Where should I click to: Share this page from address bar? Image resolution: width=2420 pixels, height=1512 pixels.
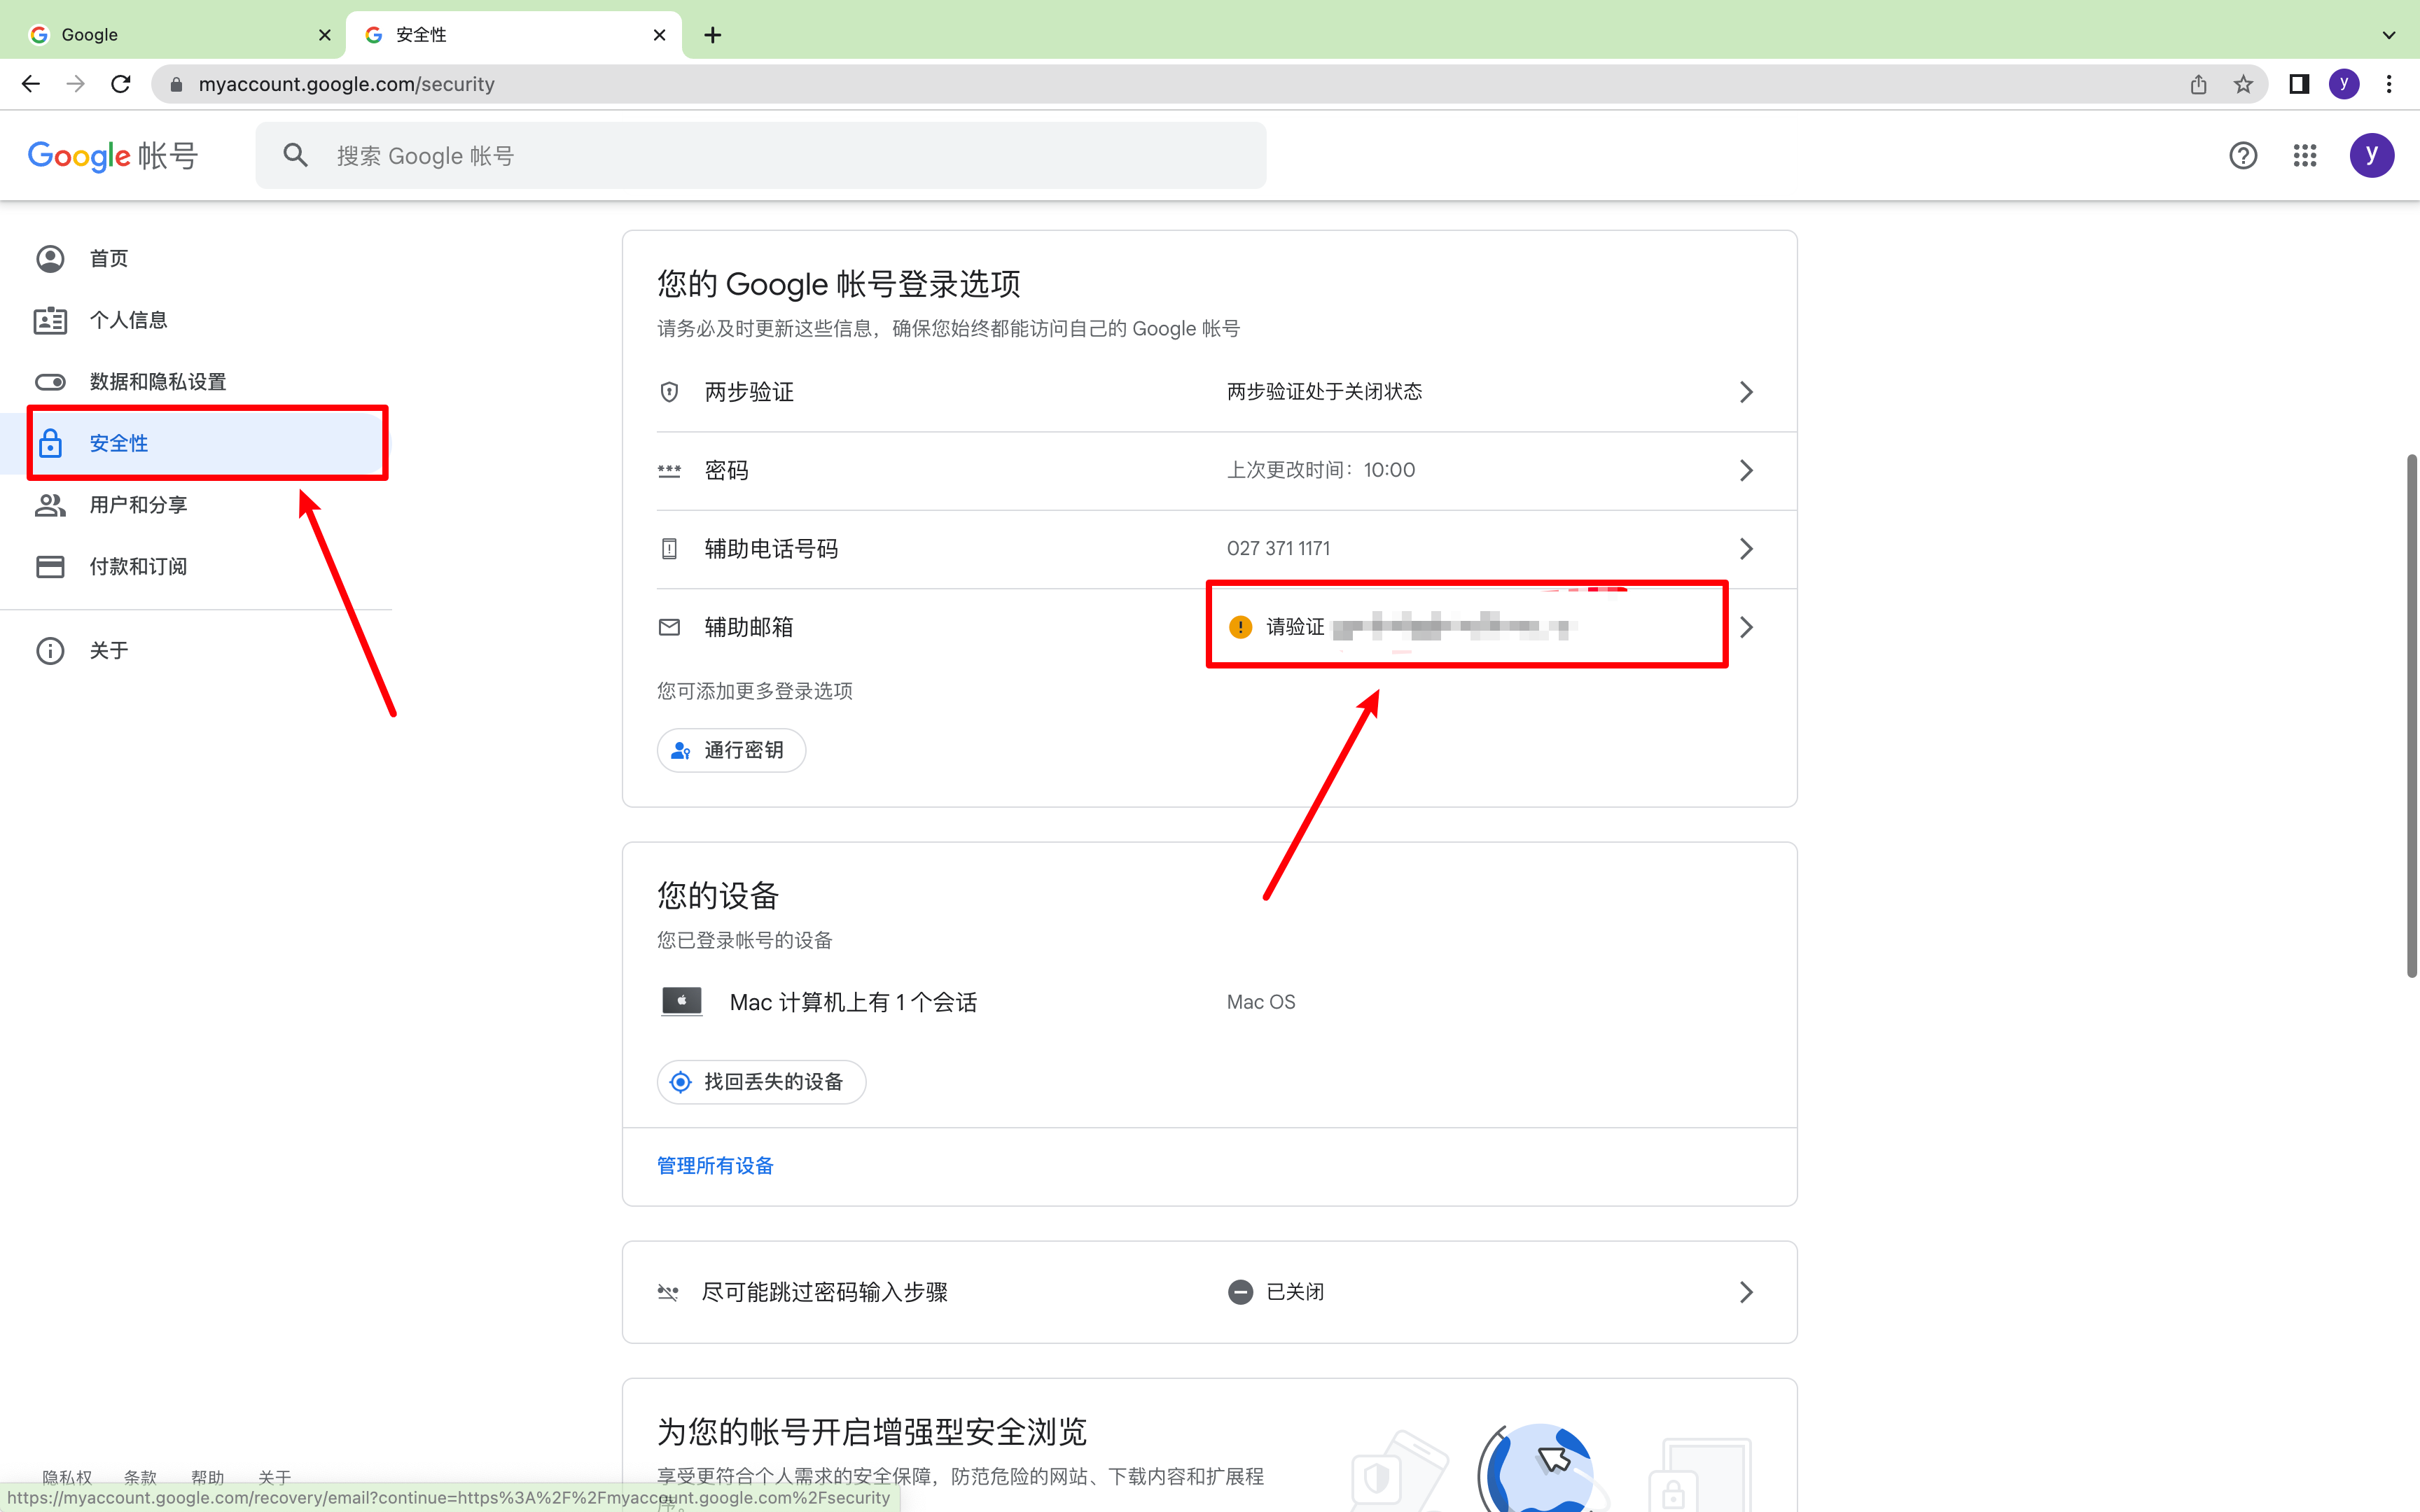pos(2198,84)
